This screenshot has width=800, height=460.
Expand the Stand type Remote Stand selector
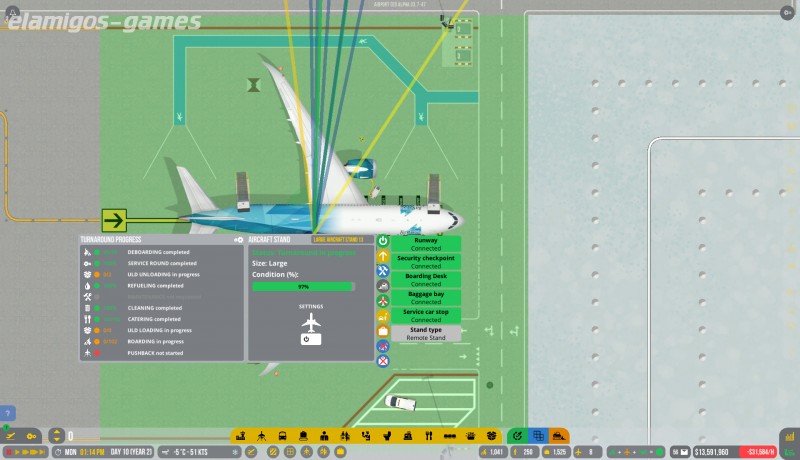click(x=425, y=333)
